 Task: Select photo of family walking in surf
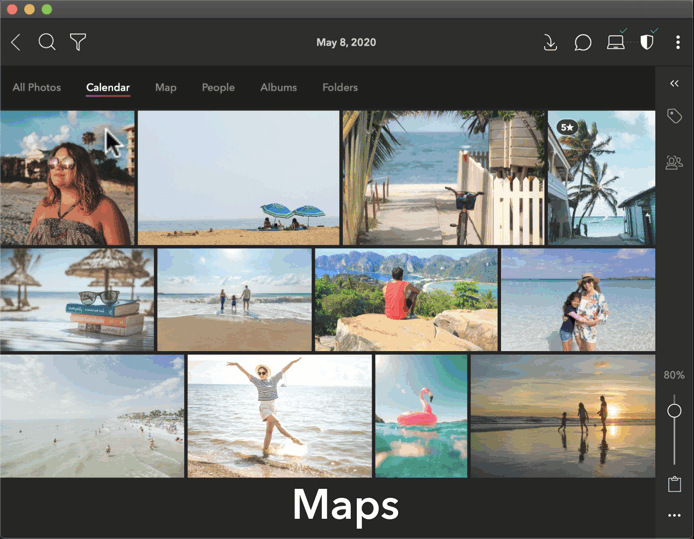click(235, 300)
